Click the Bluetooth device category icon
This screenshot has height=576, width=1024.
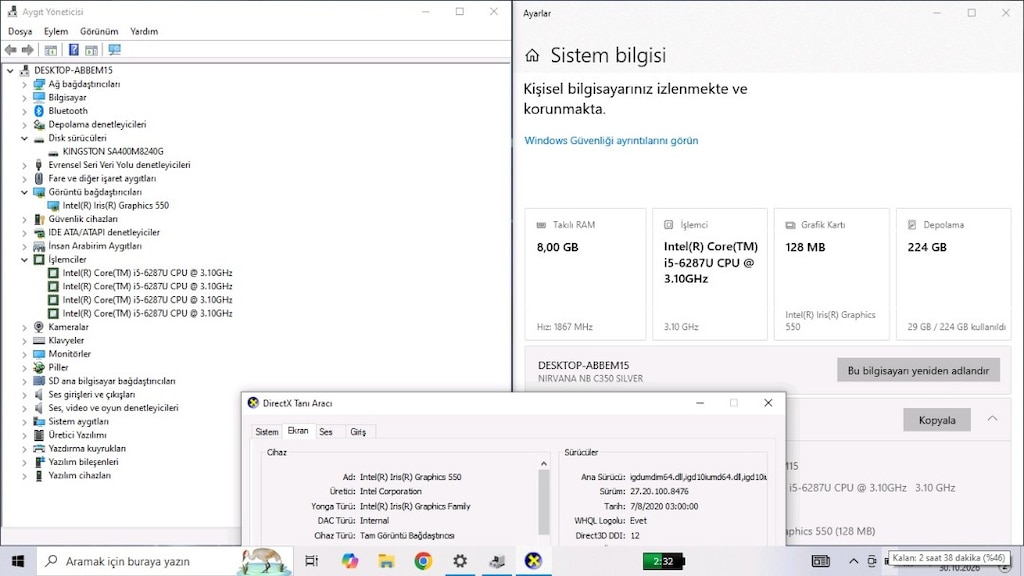39,111
